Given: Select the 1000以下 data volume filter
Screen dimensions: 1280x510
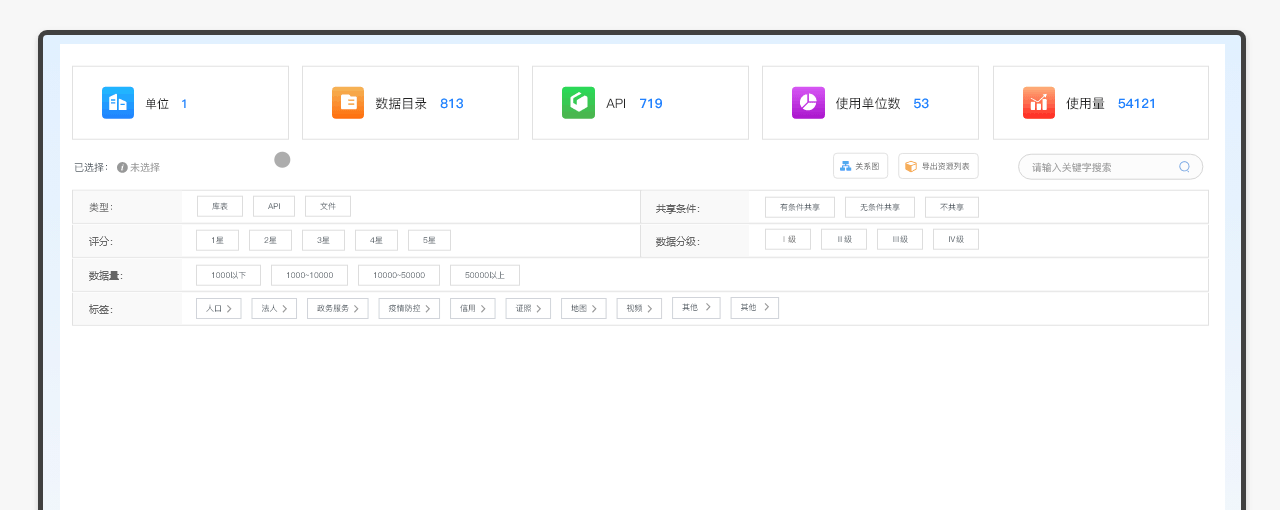Looking at the screenshot, I should pos(229,275).
